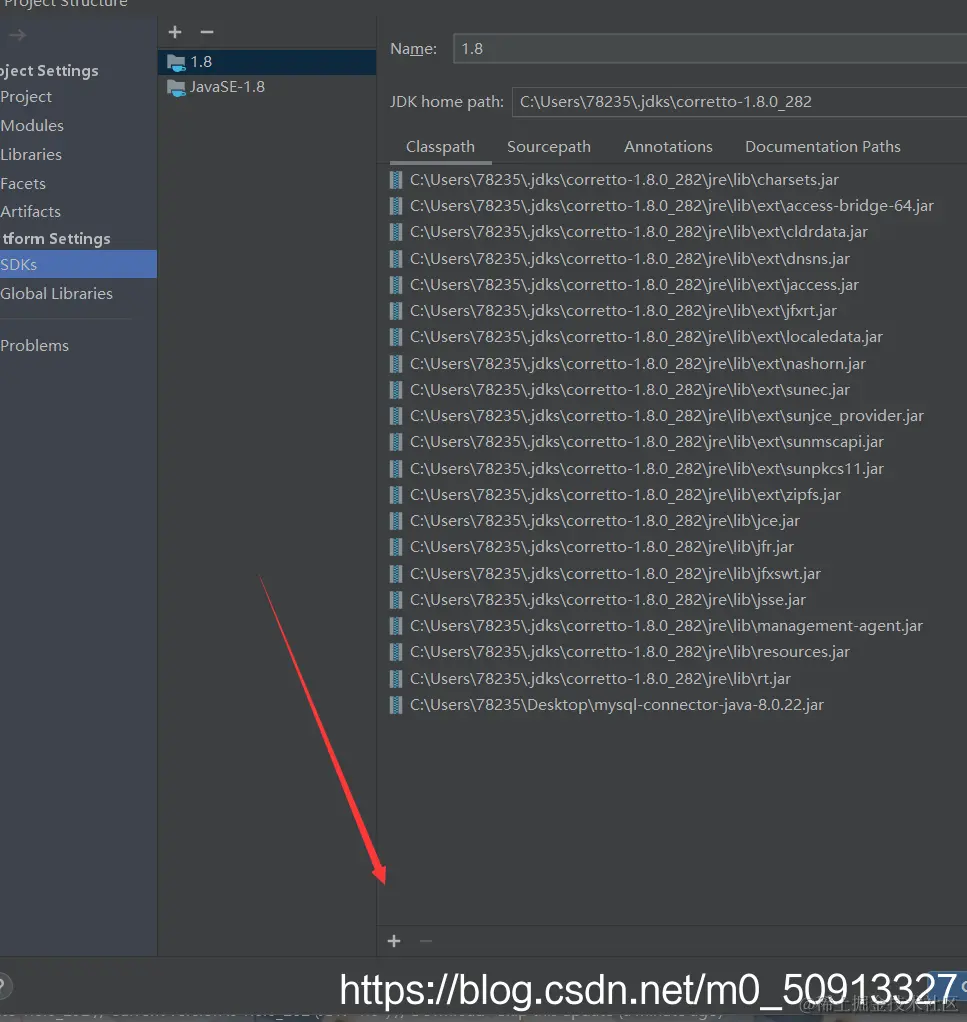Select the jce.jar classpath entry
The width and height of the screenshot is (967, 1022).
pos(605,521)
